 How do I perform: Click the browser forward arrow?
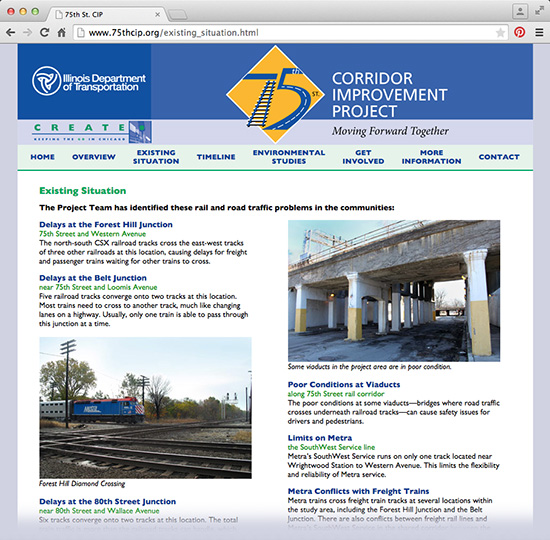coord(27,33)
